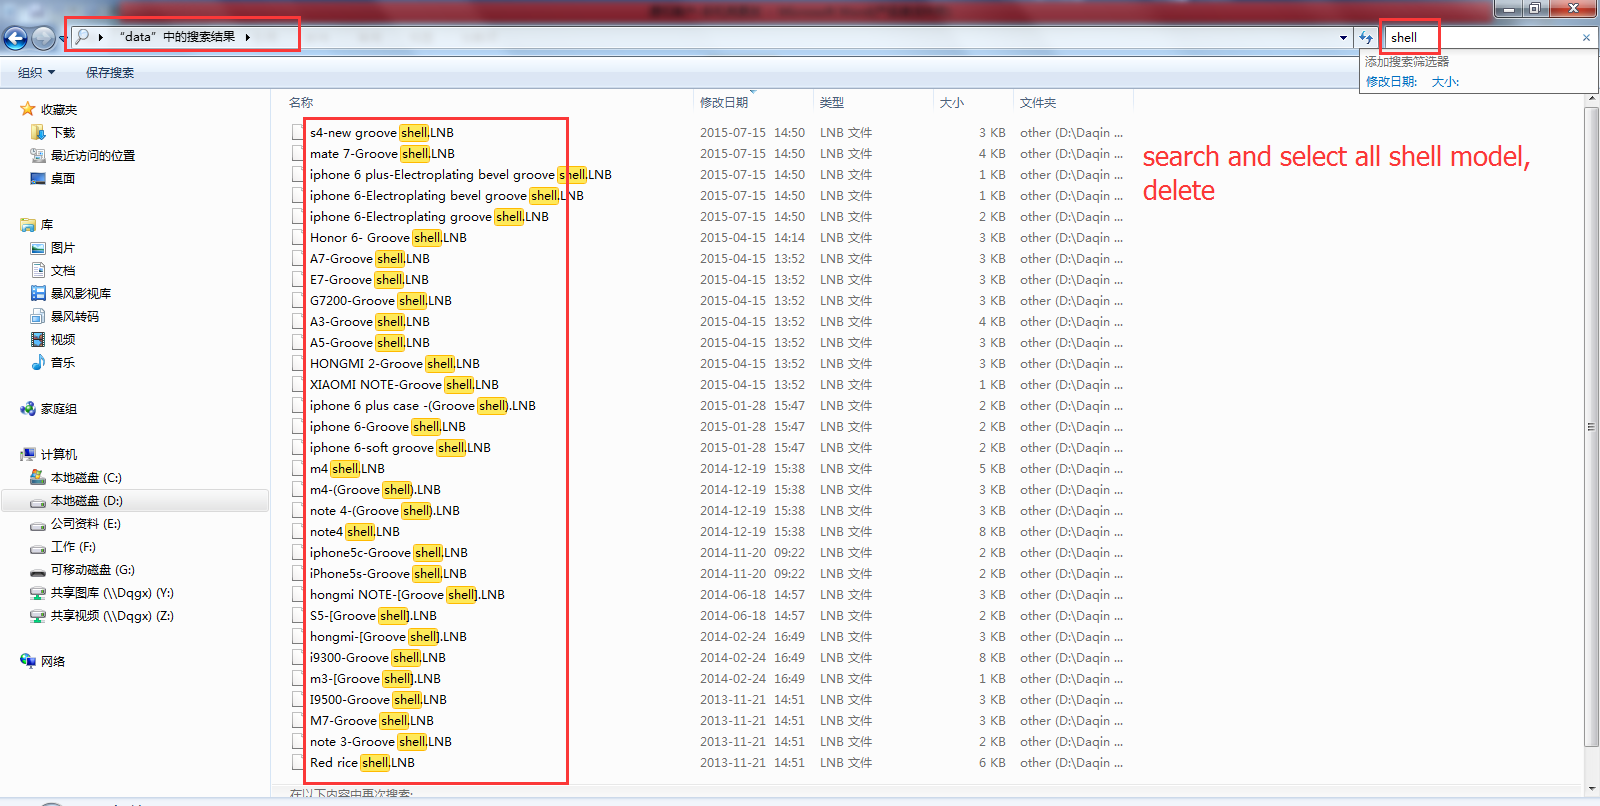Screen dimensions: 1600x806
Task: Open the 组织 organize dropdown menu
Action: click(36, 72)
